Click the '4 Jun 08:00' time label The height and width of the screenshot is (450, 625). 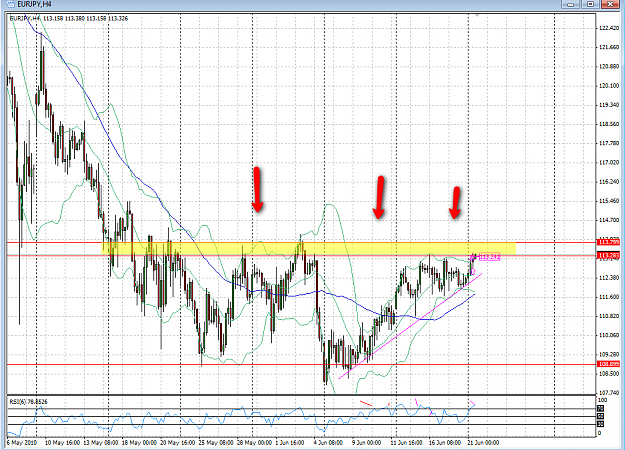pos(328,442)
